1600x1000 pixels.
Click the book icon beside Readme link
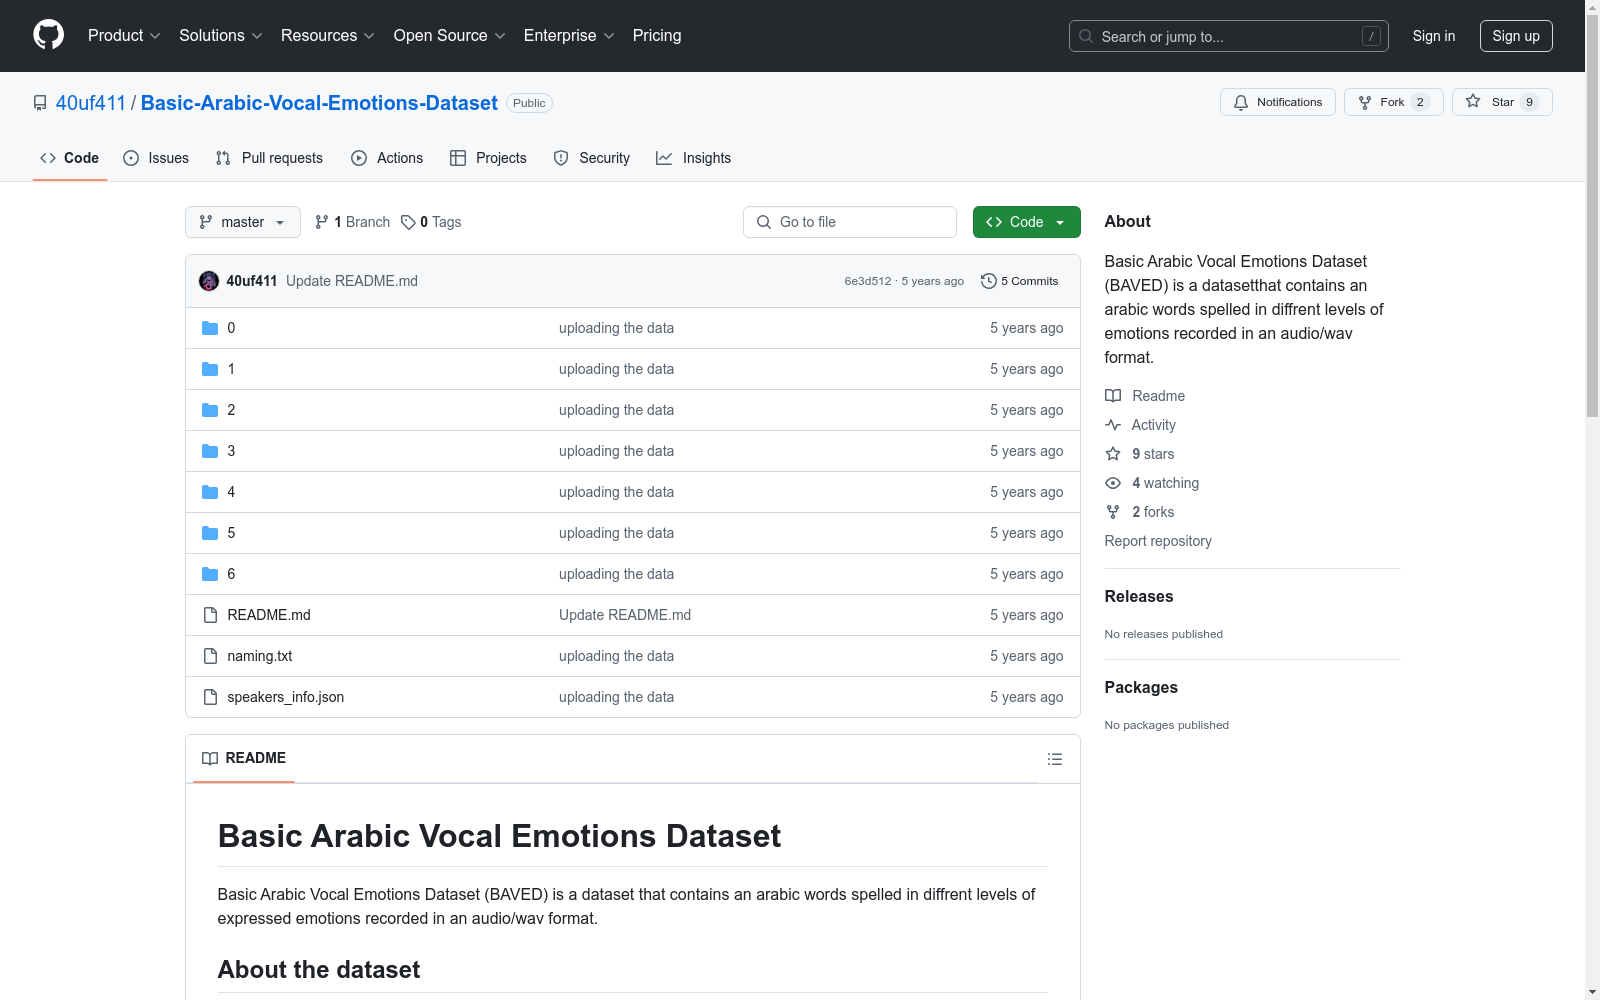click(x=1113, y=396)
